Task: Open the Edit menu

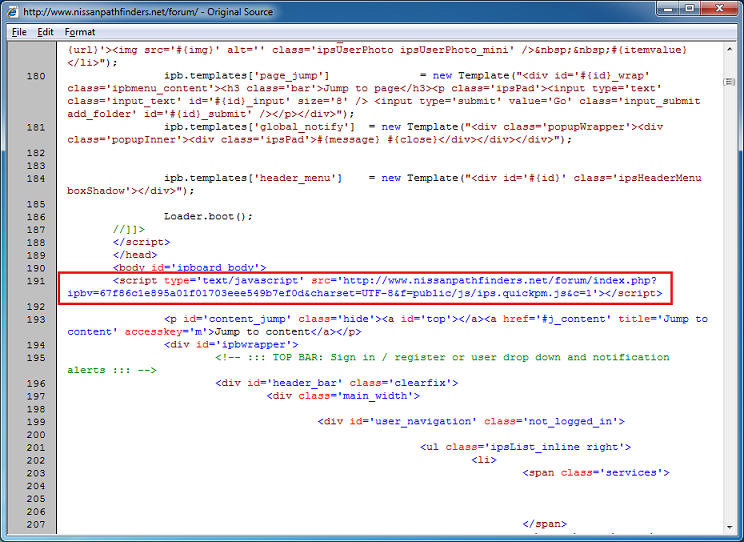Action: pos(45,32)
